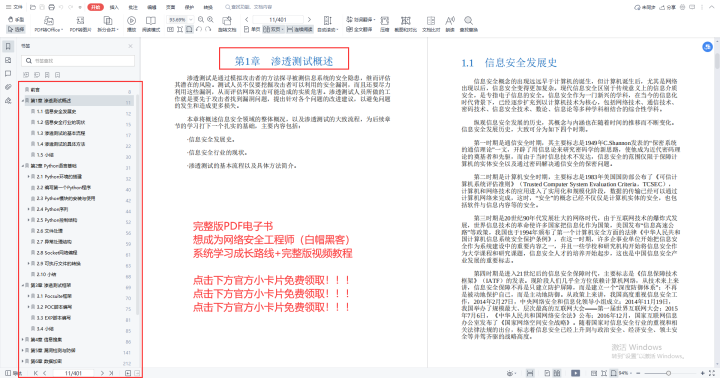This screenshot has height=378, width=720.
Task: Go to previous page in ribbon
Action: pos(247,19)
